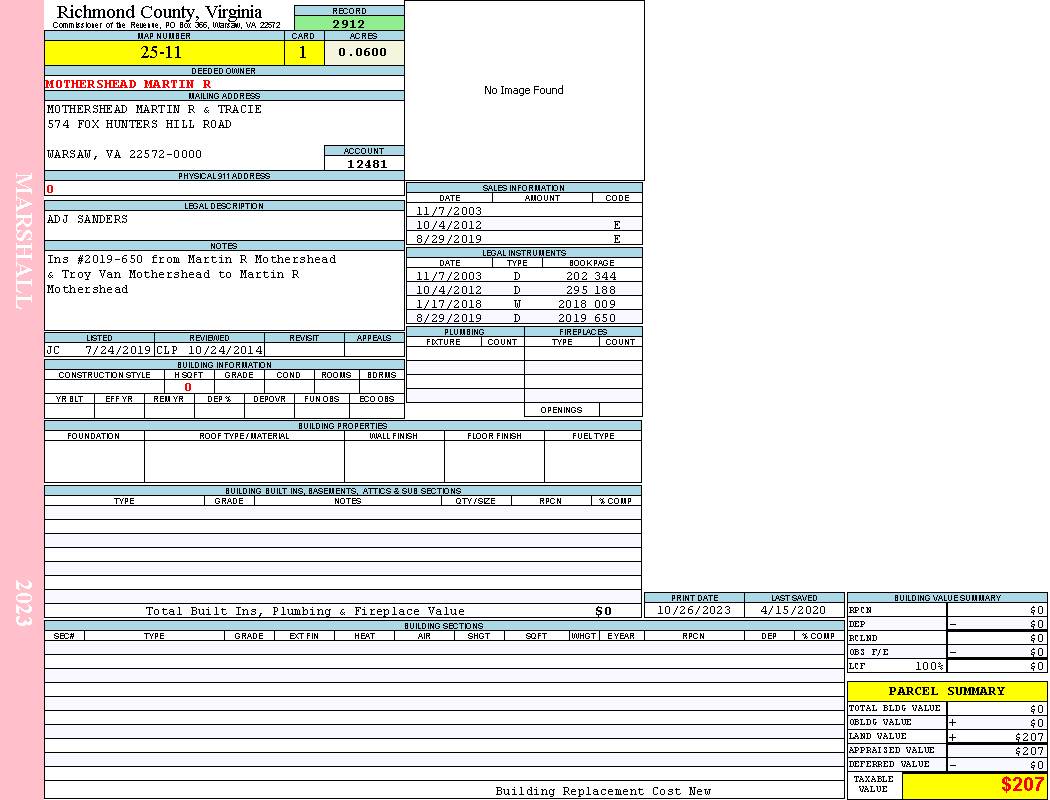This screenshot has height=800, width=1050.
Task: Click the card number 1 cell
Action: click(304, 53)
